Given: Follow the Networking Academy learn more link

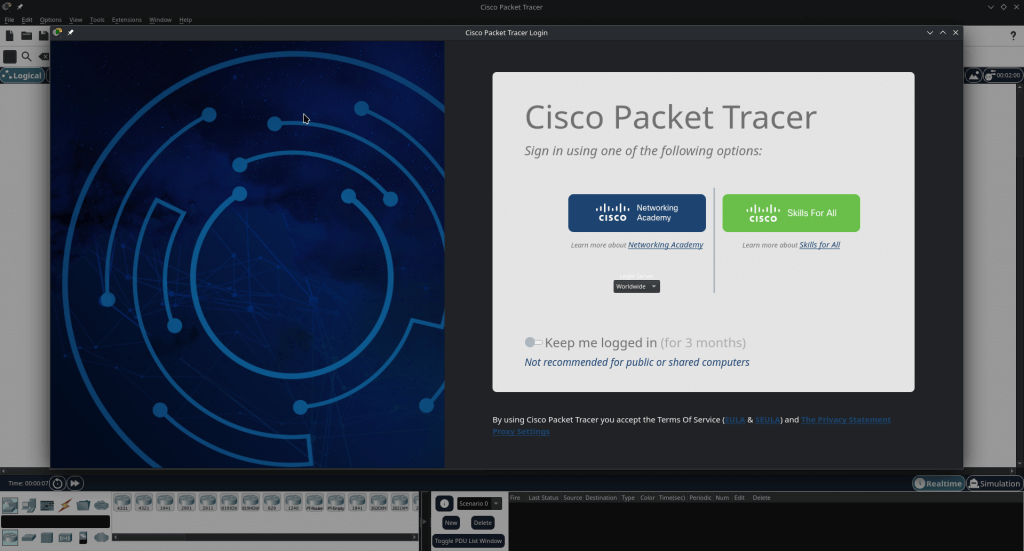Looking at the screenshot, I should pos(665,245).
